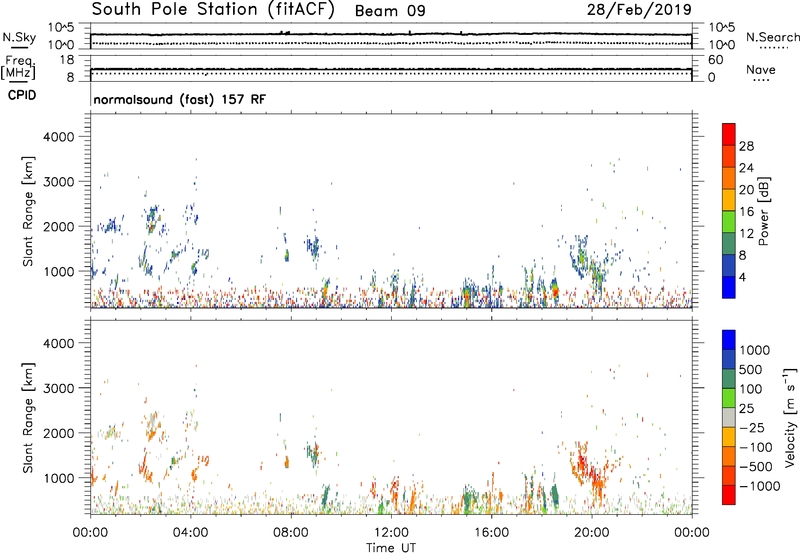Click the 'Velocity [m s-1]' color bar label
Viewport: 800px width, 554px height.
790,417
